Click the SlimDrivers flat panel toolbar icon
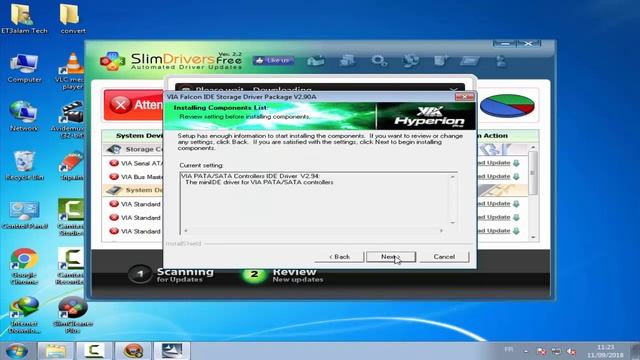 (x=470, y=61)
